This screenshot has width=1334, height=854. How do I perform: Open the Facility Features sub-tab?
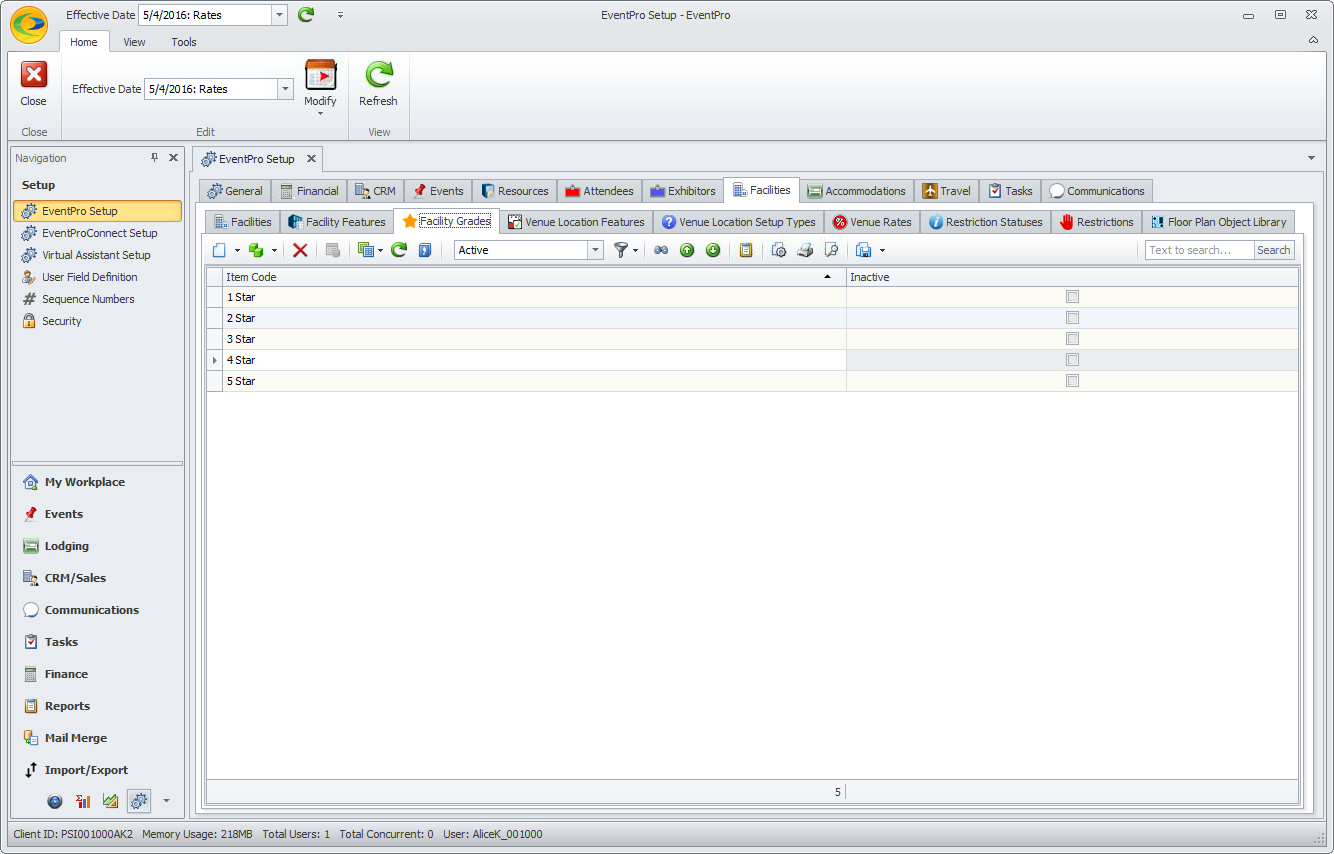pyautogui.click(x=336, y=222)
